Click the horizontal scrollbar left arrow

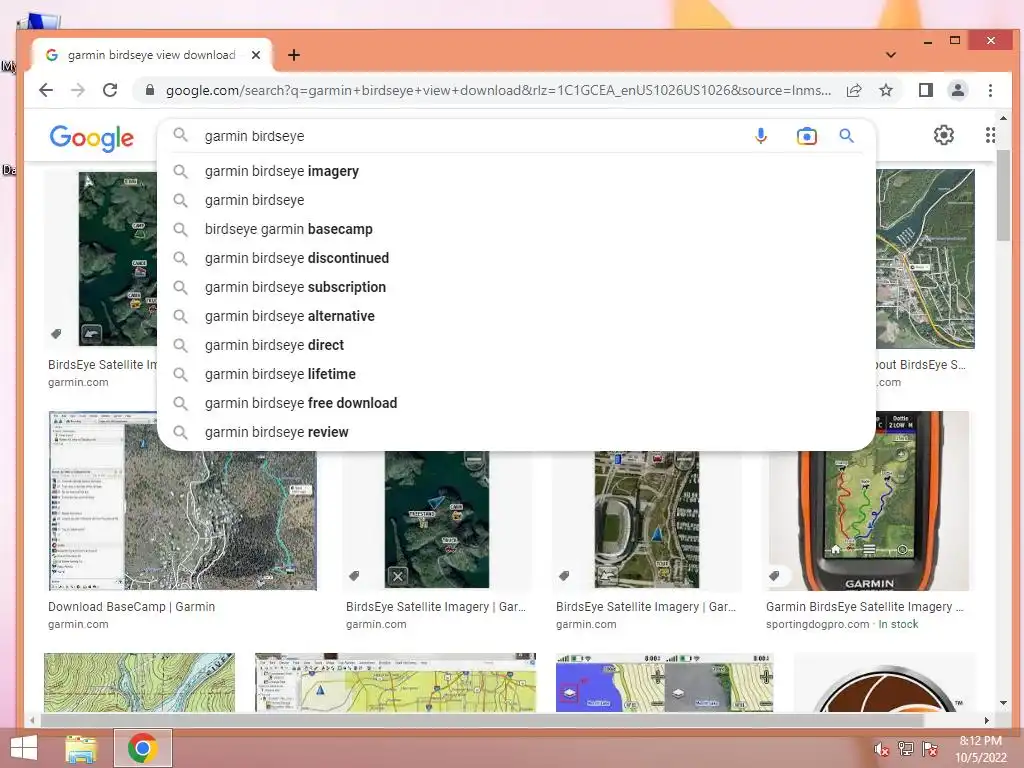pyautogui.click(x=32, y=720)
